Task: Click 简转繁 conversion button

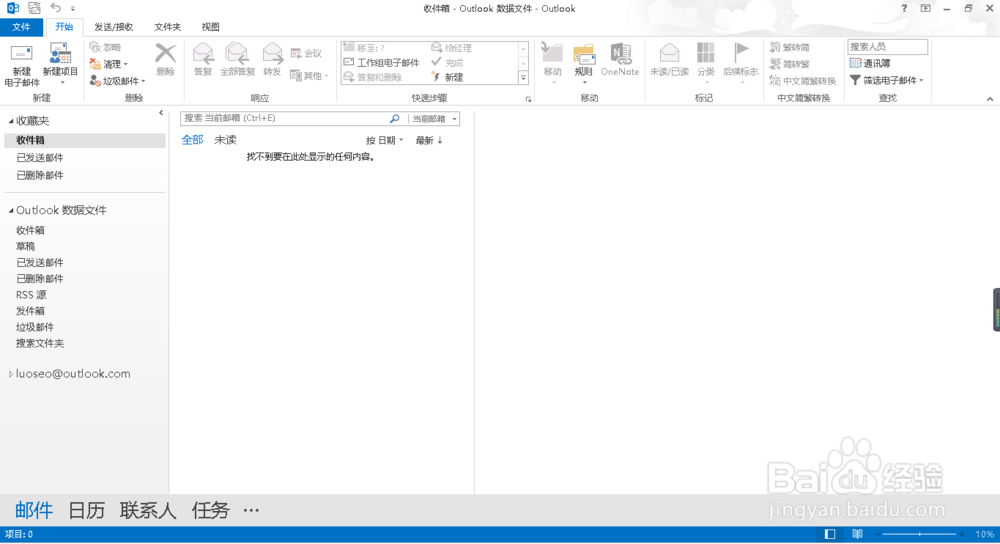Action: pyautogui.click(x=790, y=64)
